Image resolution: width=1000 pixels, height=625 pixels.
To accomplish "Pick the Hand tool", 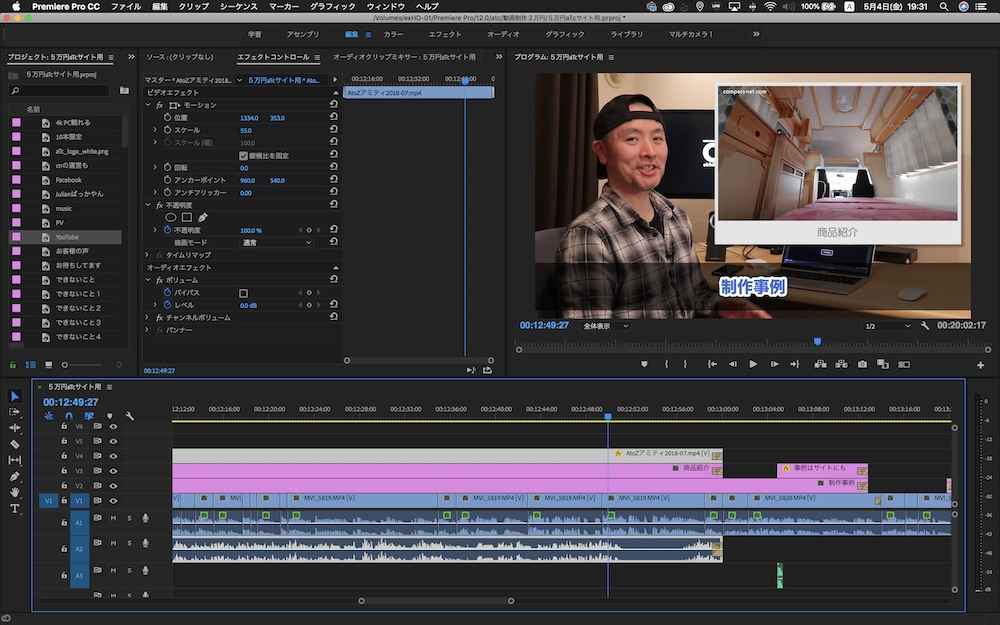I will [x=15, y=492].
